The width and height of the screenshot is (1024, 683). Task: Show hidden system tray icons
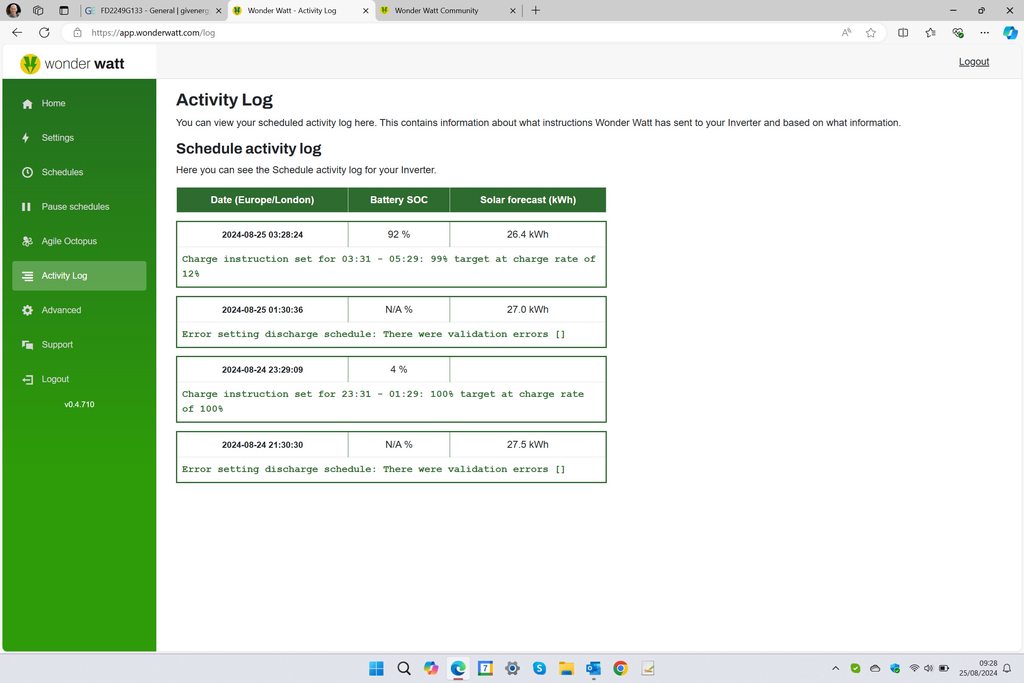[836, 668]
